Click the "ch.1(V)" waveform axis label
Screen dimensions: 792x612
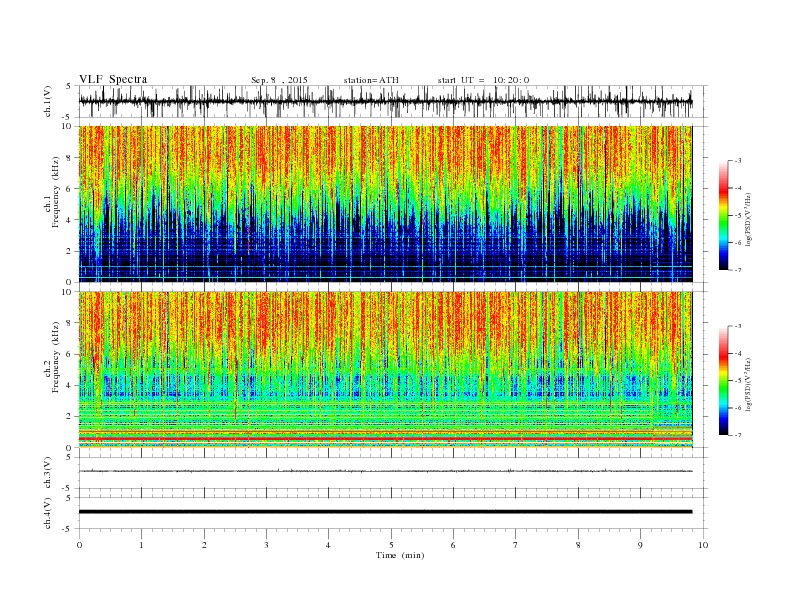tap(48, 101)
